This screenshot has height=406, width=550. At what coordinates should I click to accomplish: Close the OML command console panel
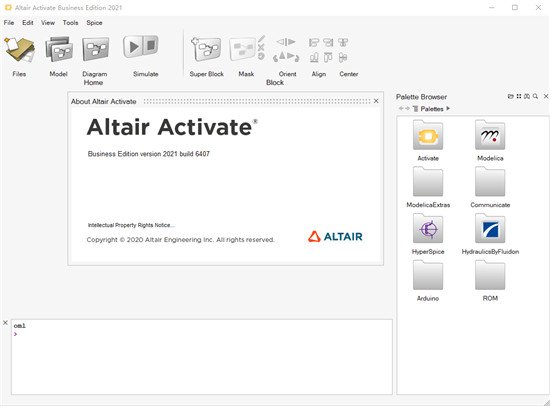(x=5, y=322)
